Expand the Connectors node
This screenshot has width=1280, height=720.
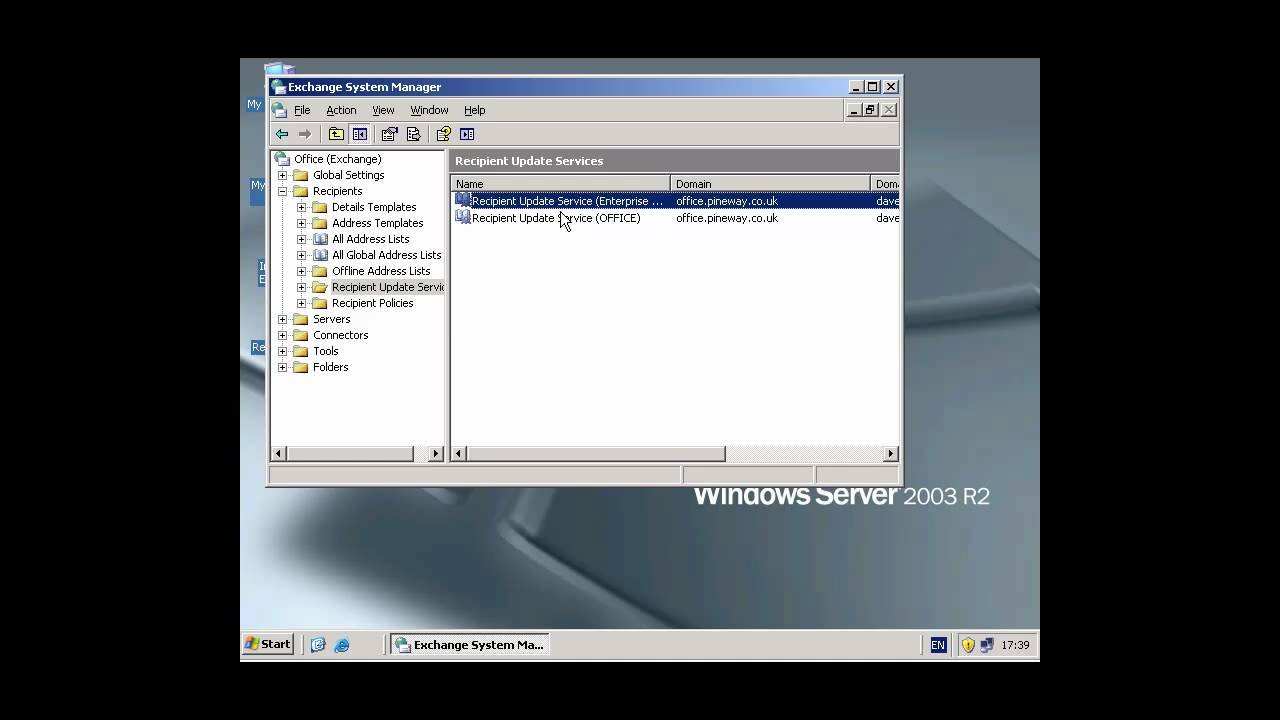282,335
